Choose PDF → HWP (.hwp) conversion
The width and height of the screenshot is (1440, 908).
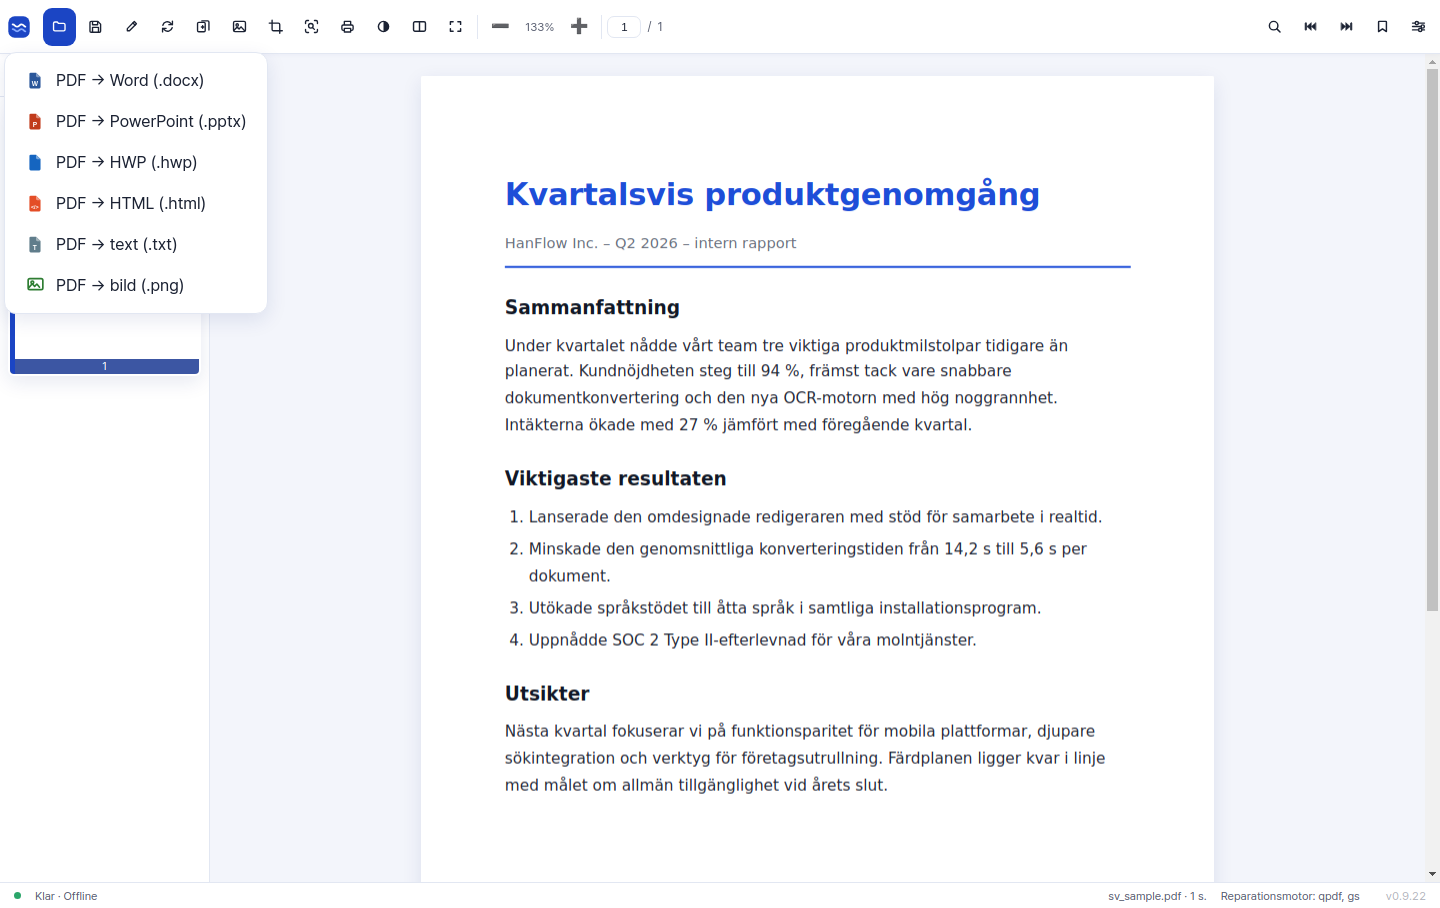pyautogui.click(x=136, y=162)
